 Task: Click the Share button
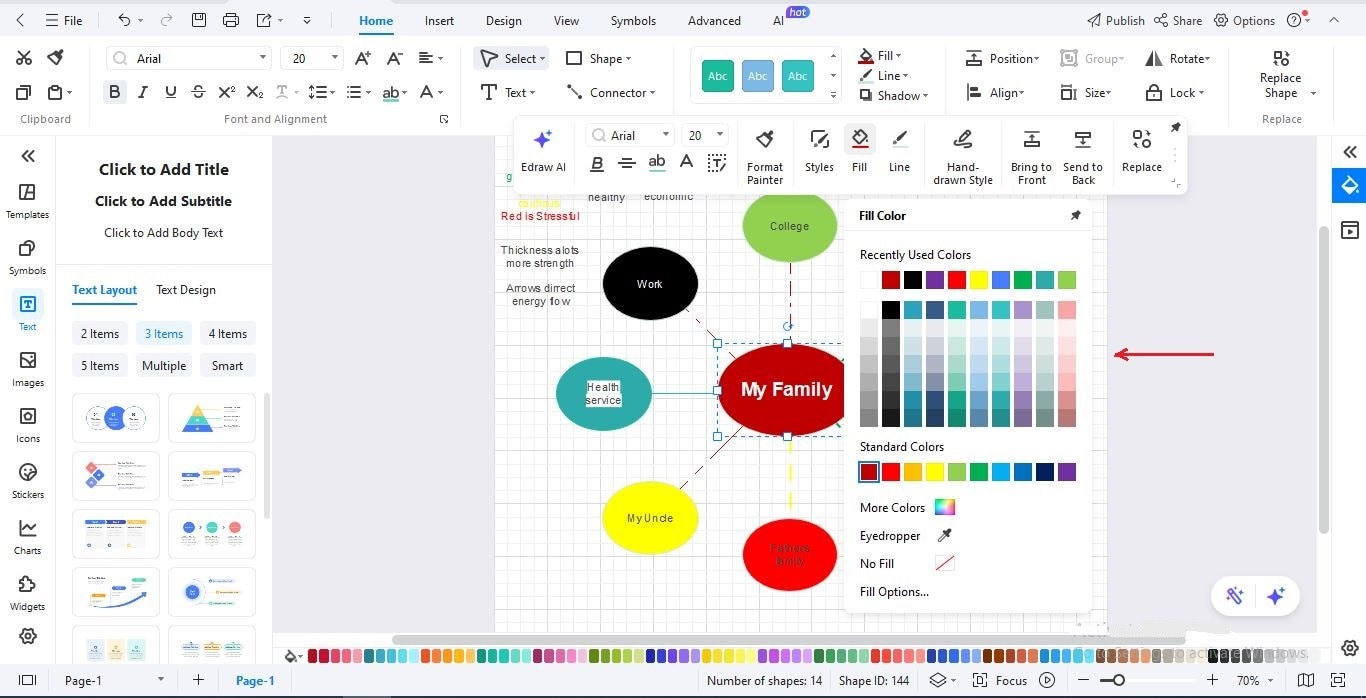point(1178,20)
